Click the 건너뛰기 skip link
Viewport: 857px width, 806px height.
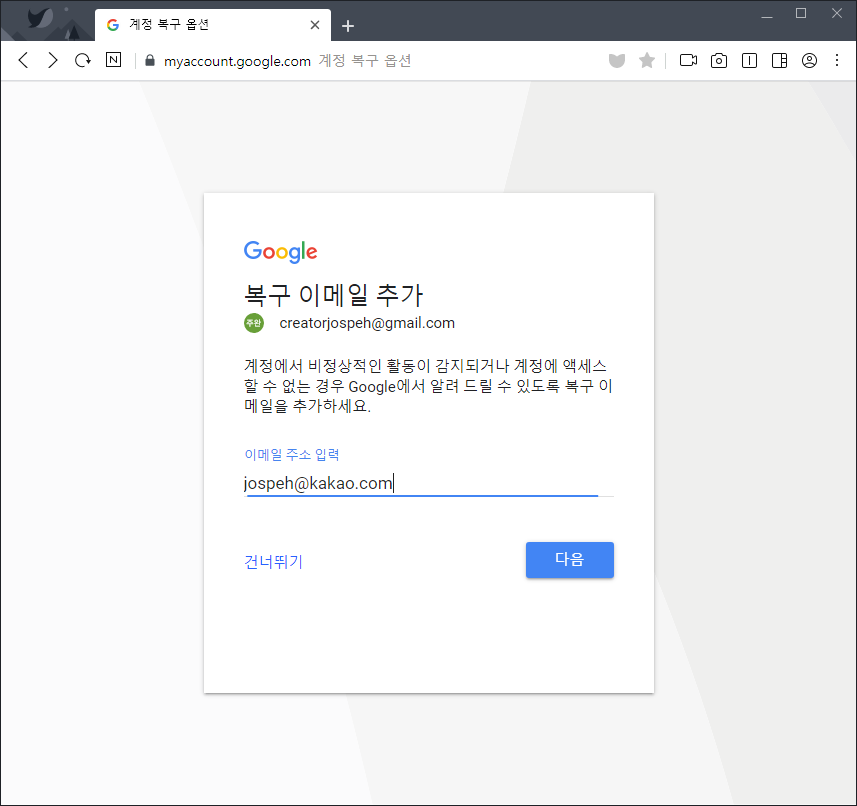point(273,561)
